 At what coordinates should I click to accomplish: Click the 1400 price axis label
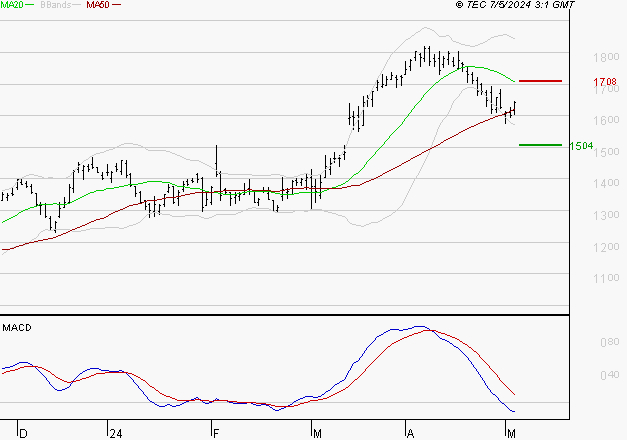coord(606,183)
